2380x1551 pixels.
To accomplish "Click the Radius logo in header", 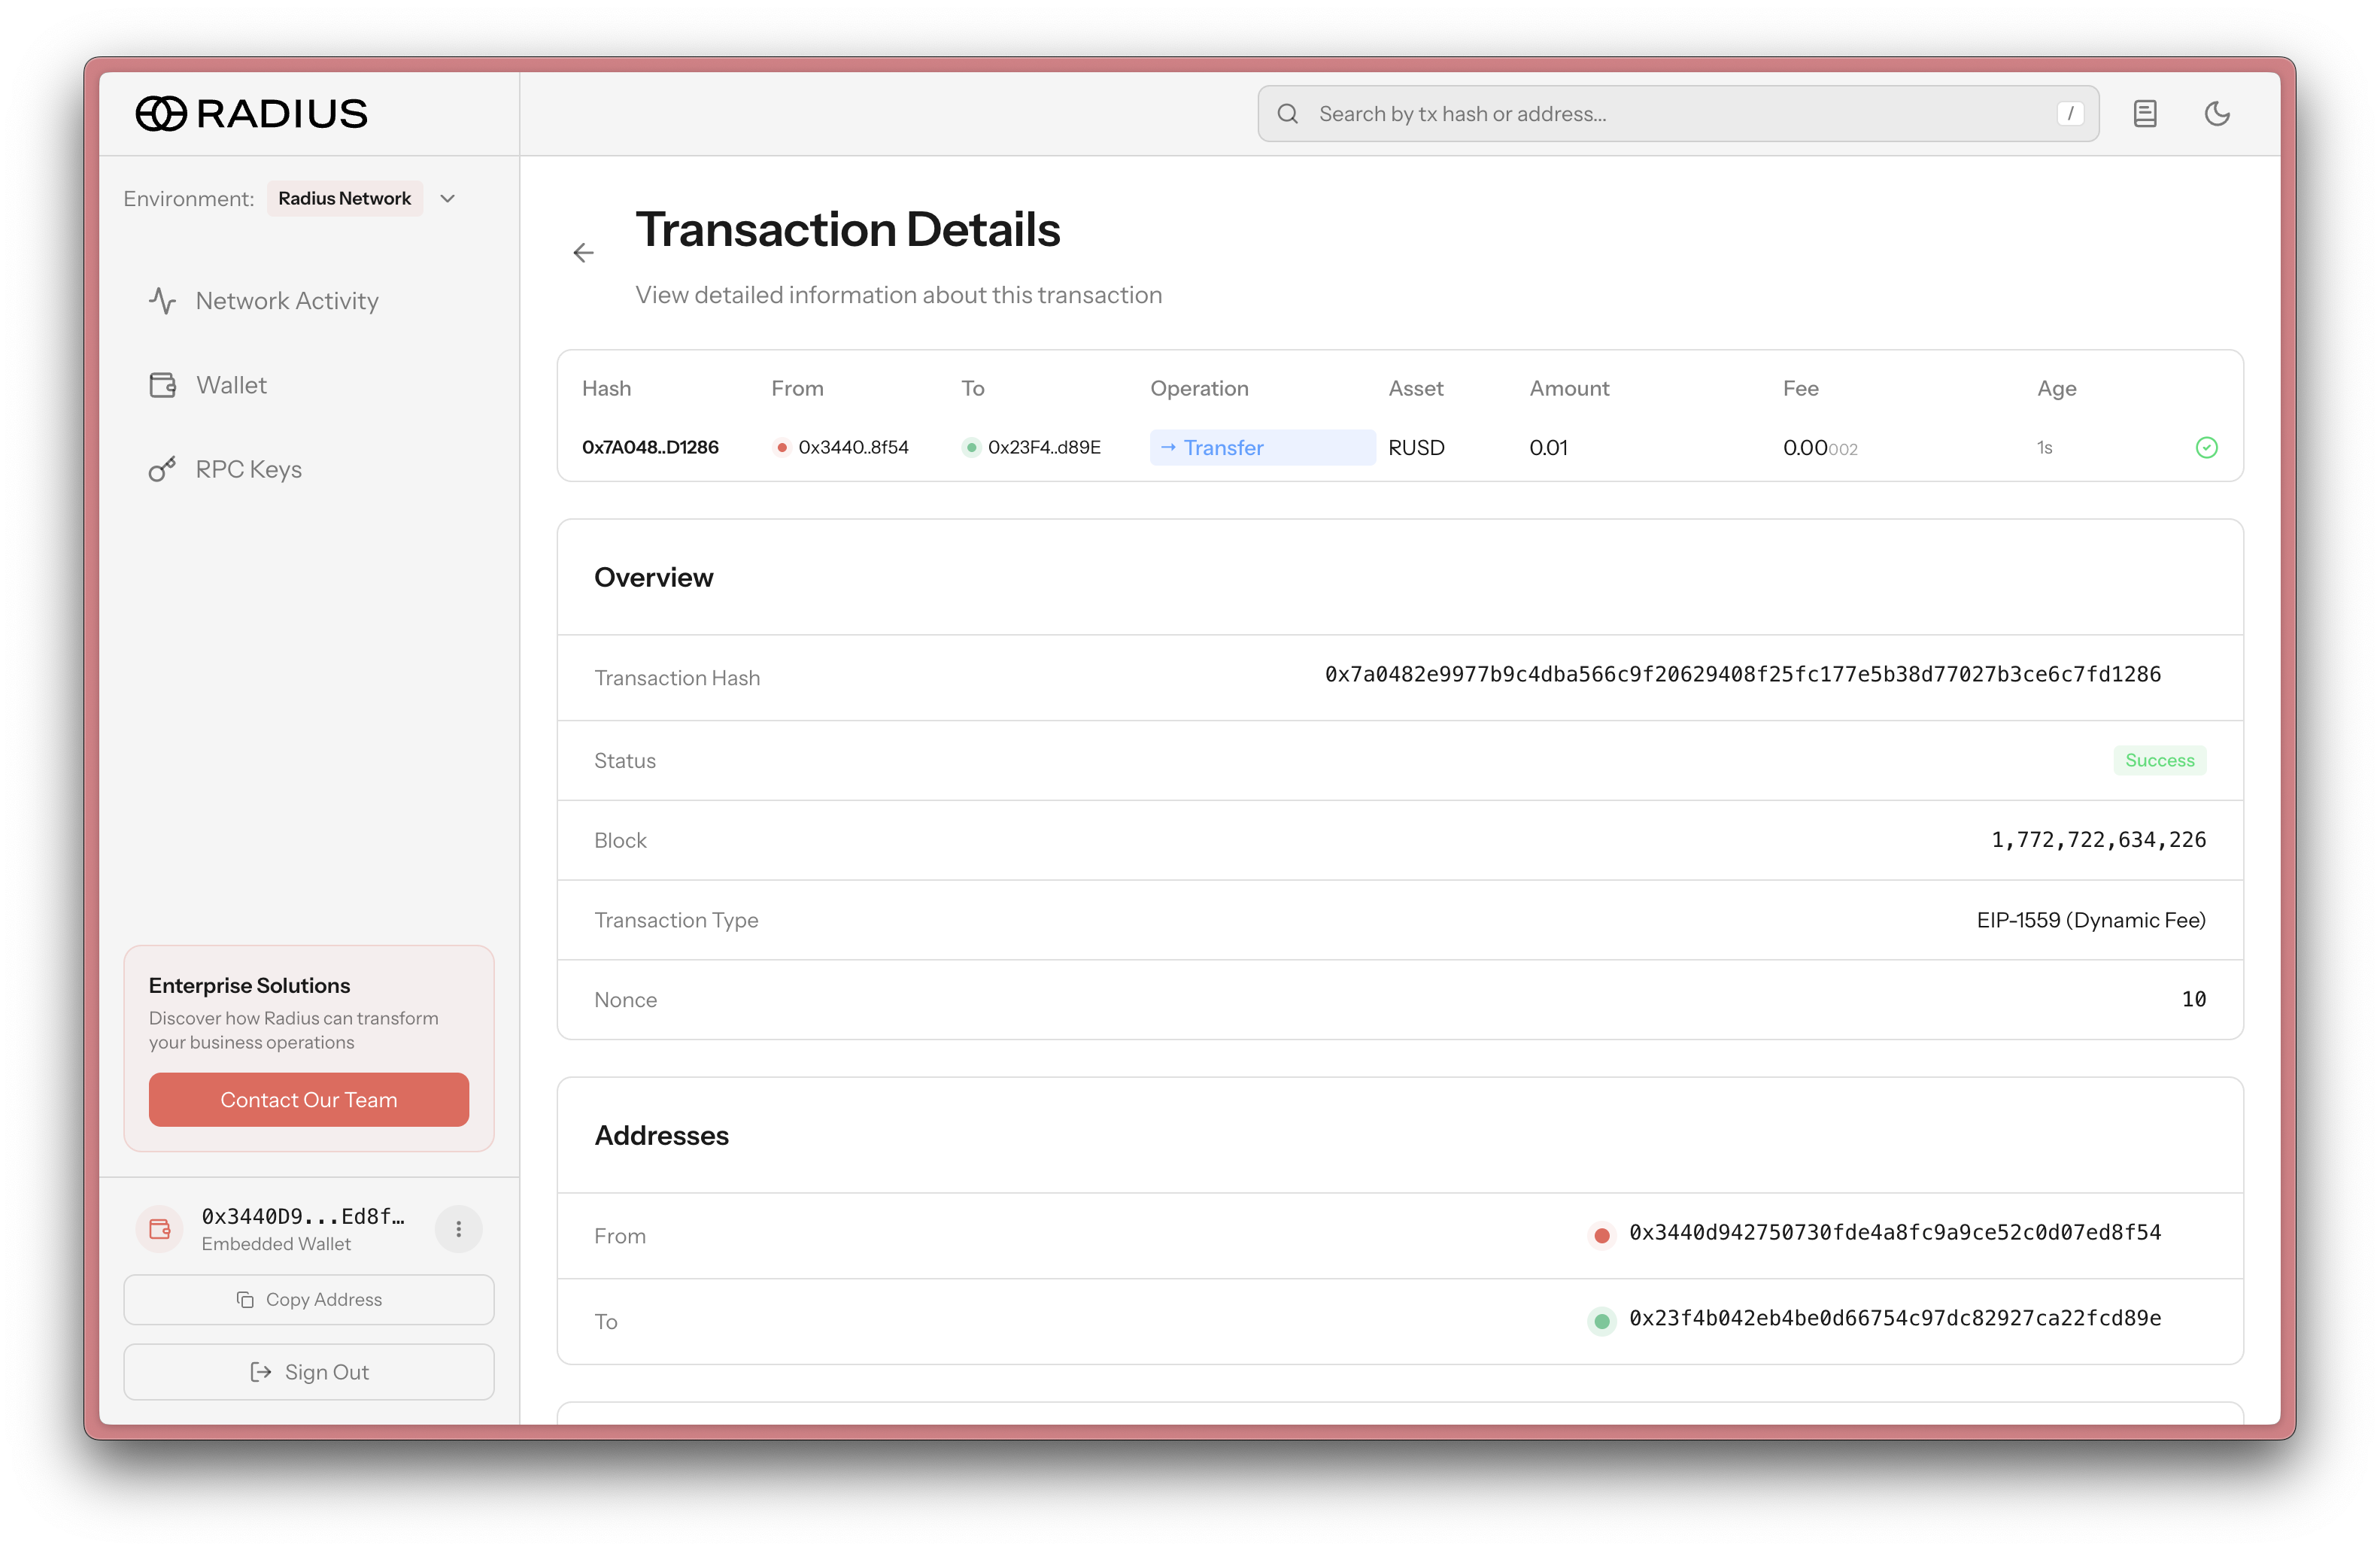I will point(251,113).
